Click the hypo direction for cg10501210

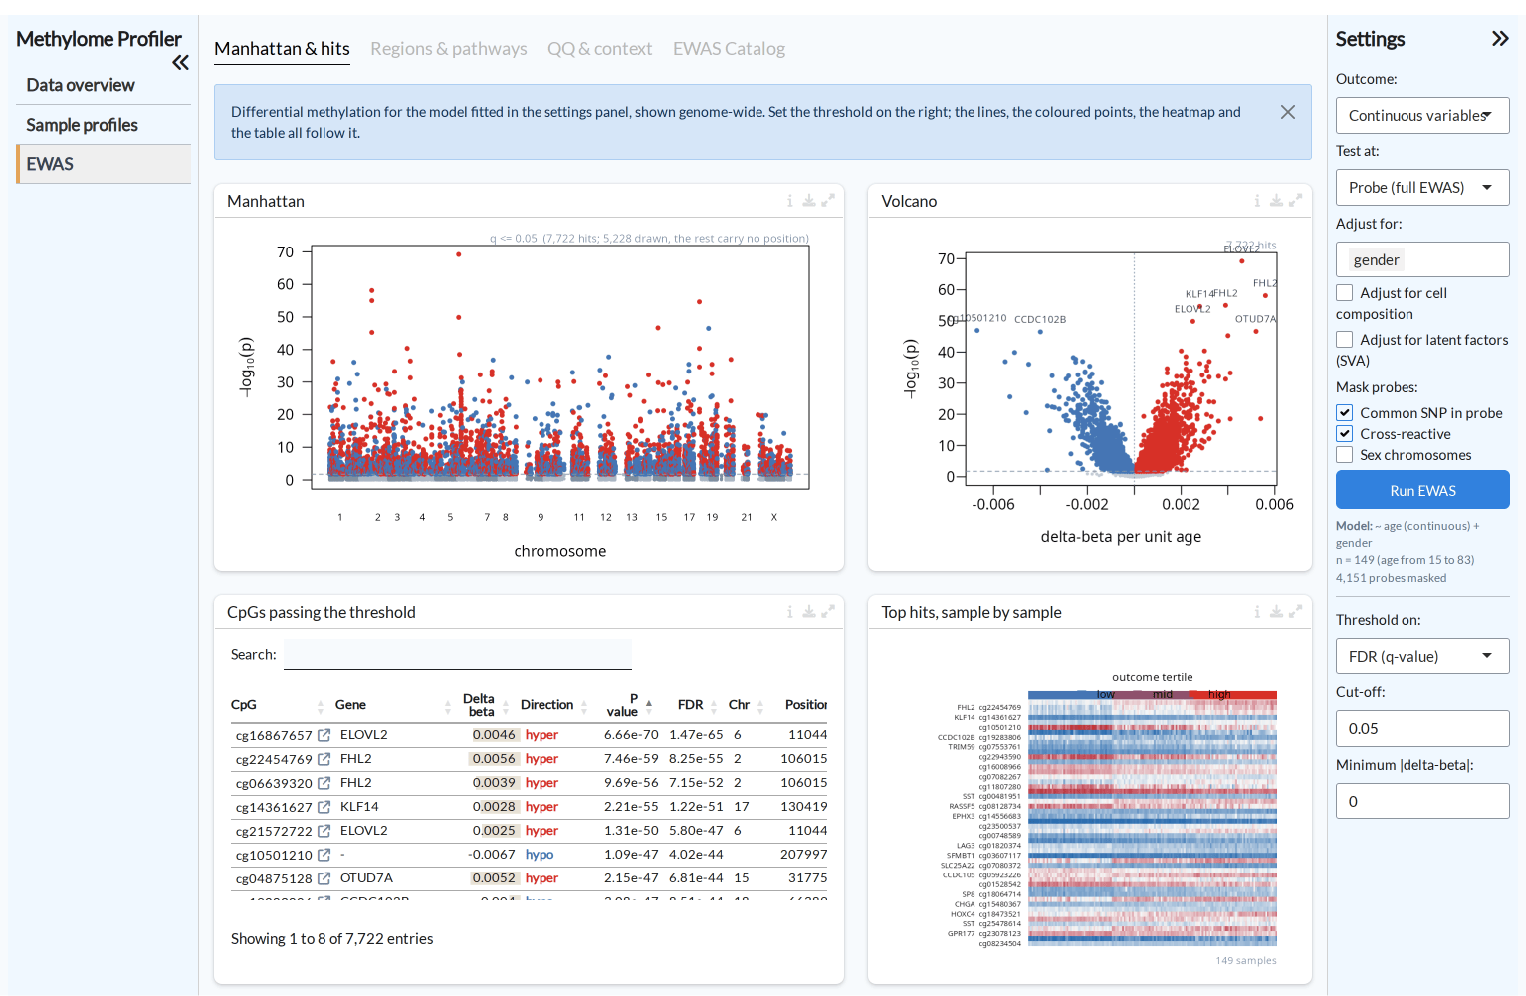click(x=539, y=855)
